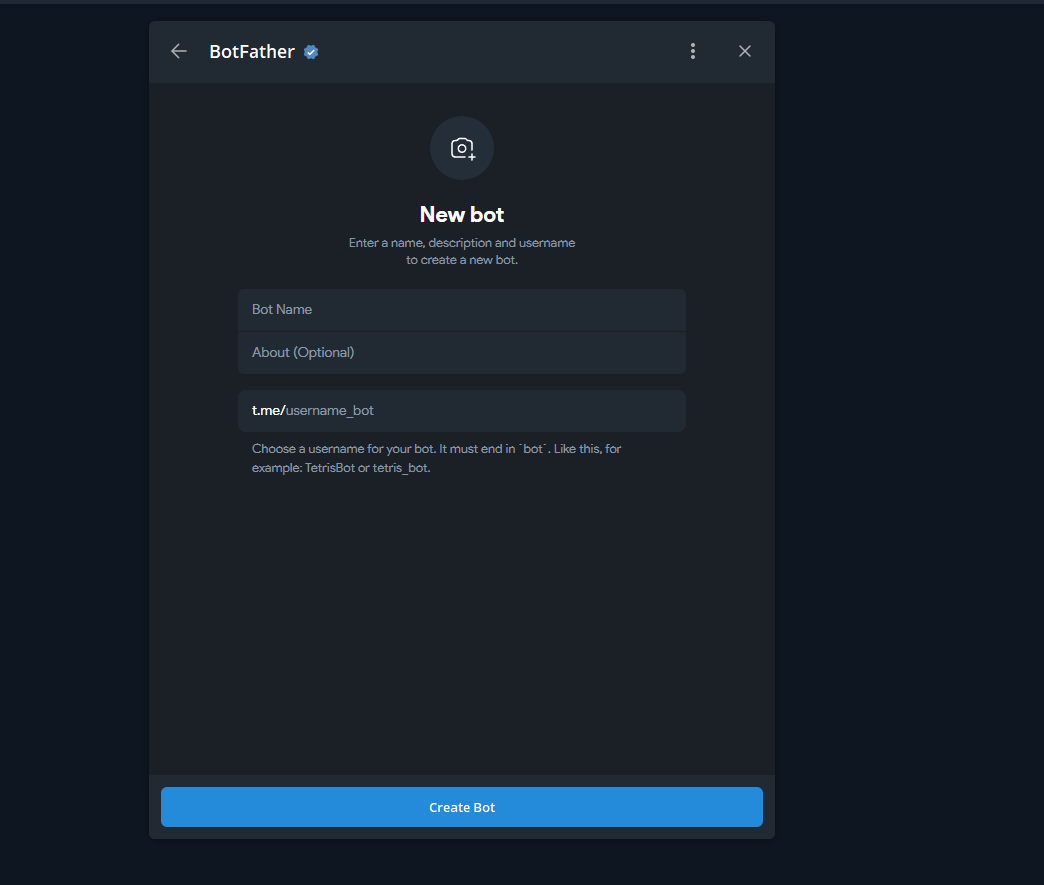Click the verified badge next to BotFather
Viewport: 1044px width, 885px height.
click(311, 52)
